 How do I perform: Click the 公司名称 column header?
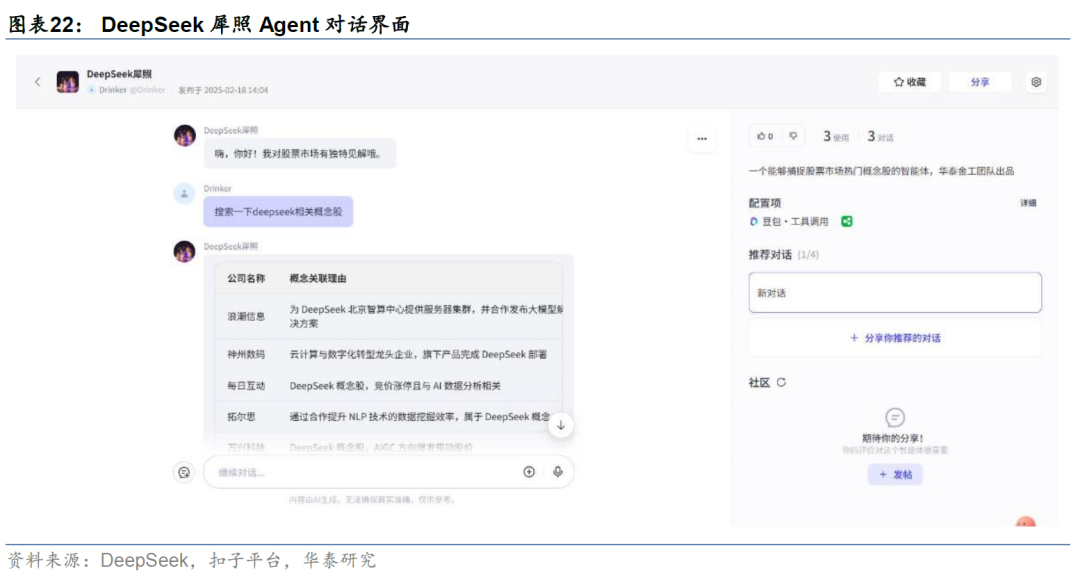coord(246,278)
